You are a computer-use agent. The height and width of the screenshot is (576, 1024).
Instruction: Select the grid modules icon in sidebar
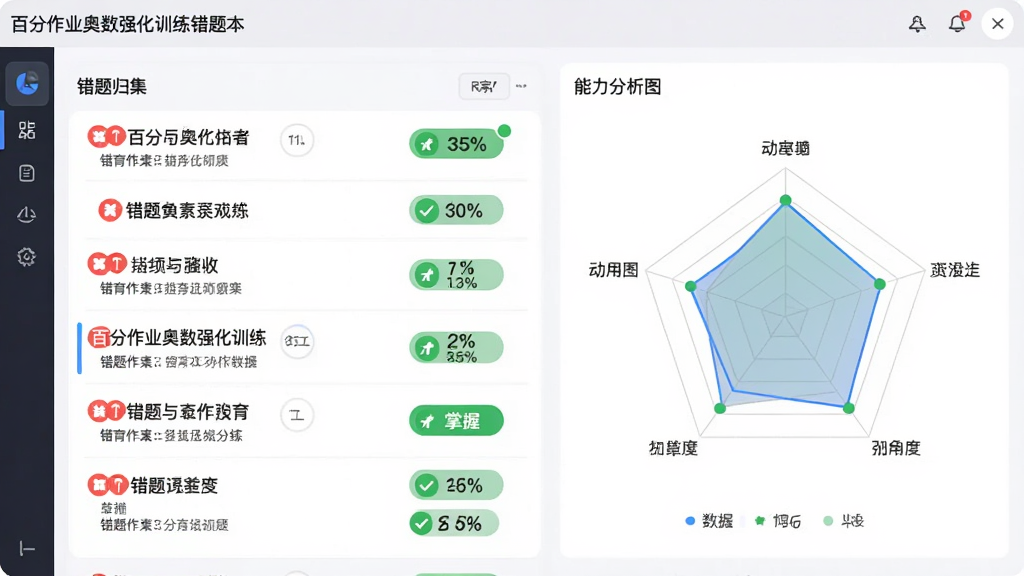(27, 130)
